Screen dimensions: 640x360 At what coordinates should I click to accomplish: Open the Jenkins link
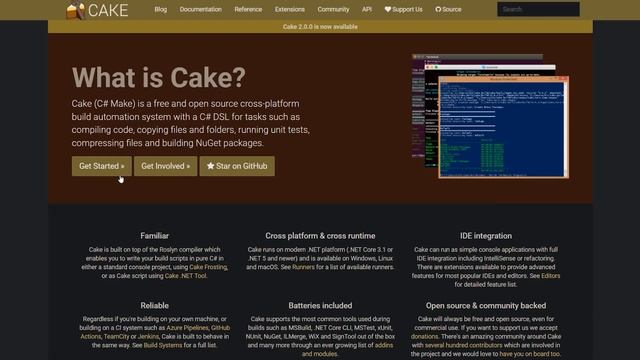point(148,336)
